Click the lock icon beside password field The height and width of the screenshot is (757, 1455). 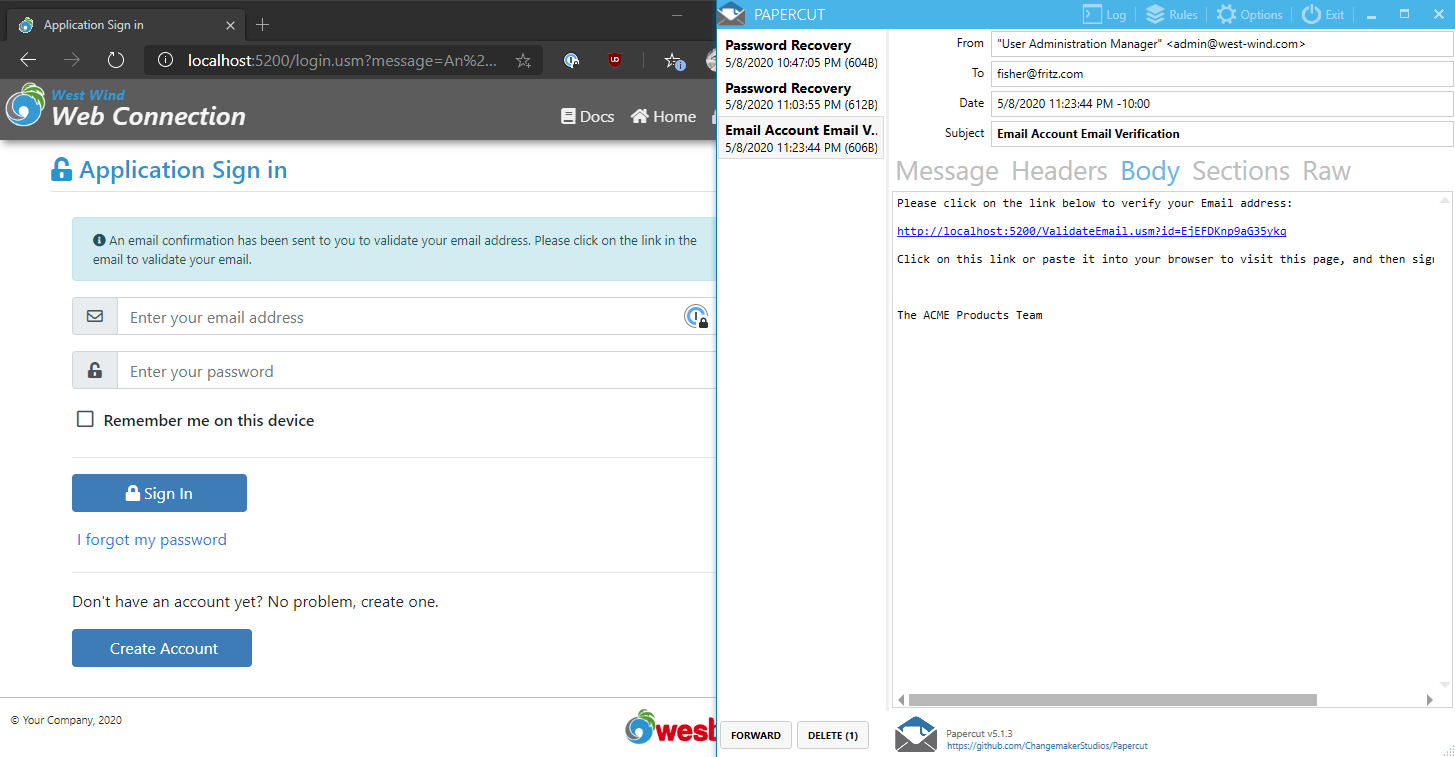click(95, 370)
